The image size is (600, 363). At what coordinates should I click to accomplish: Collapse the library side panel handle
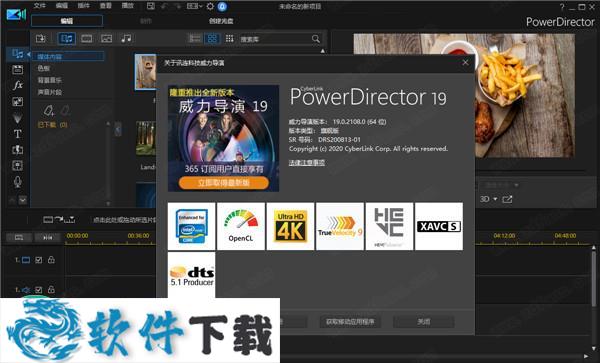118,129
